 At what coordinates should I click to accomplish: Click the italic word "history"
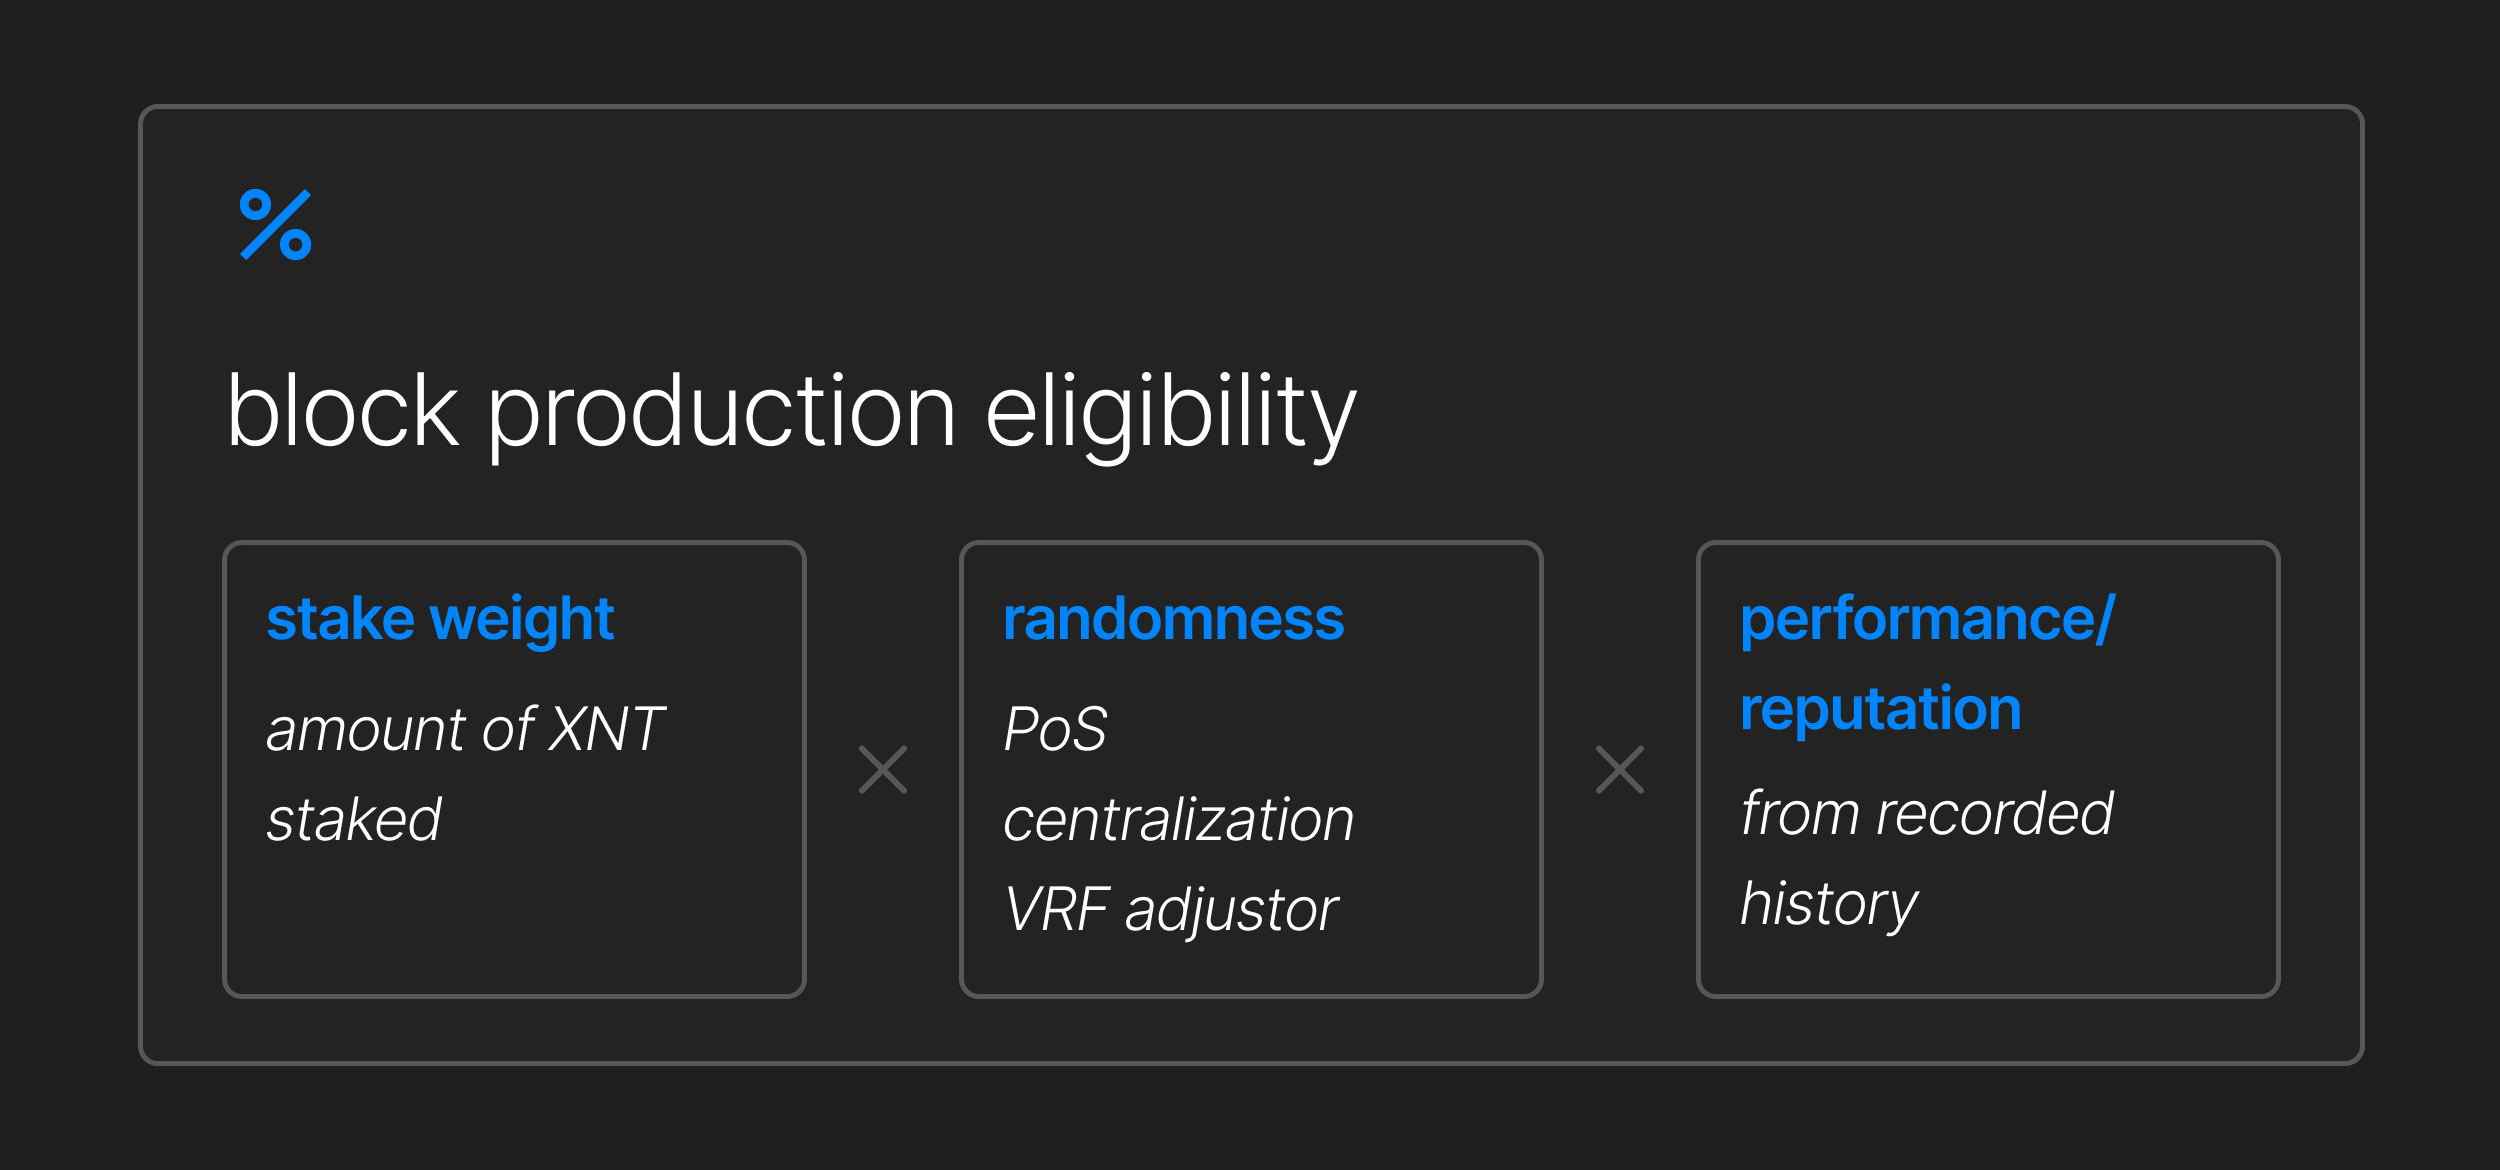pos(1829,904)
